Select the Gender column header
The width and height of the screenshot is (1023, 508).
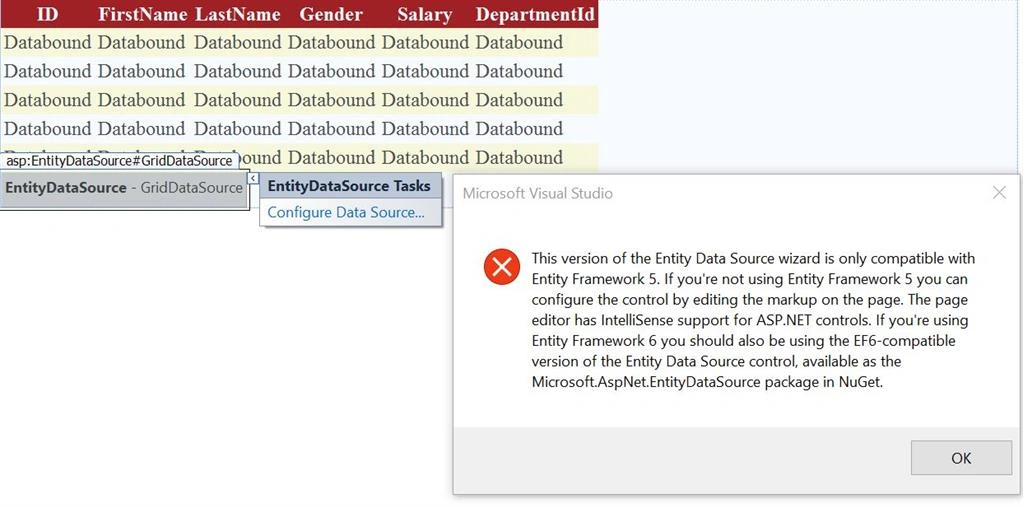pyautogui.click(x=331, y=14)
